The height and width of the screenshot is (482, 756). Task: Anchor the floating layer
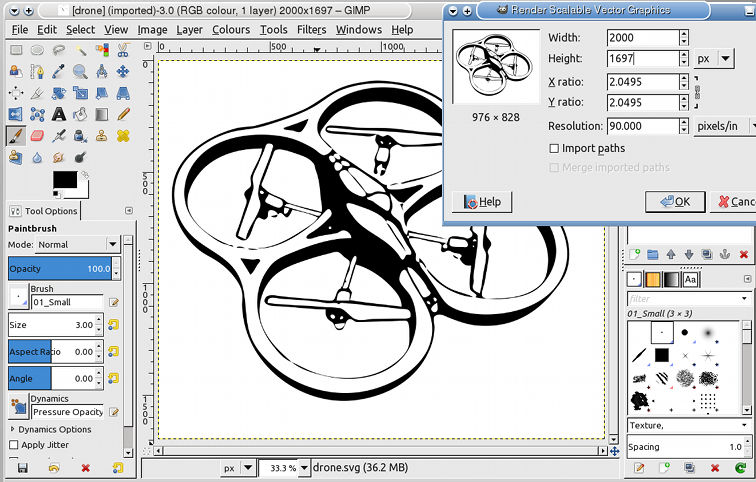725,254
